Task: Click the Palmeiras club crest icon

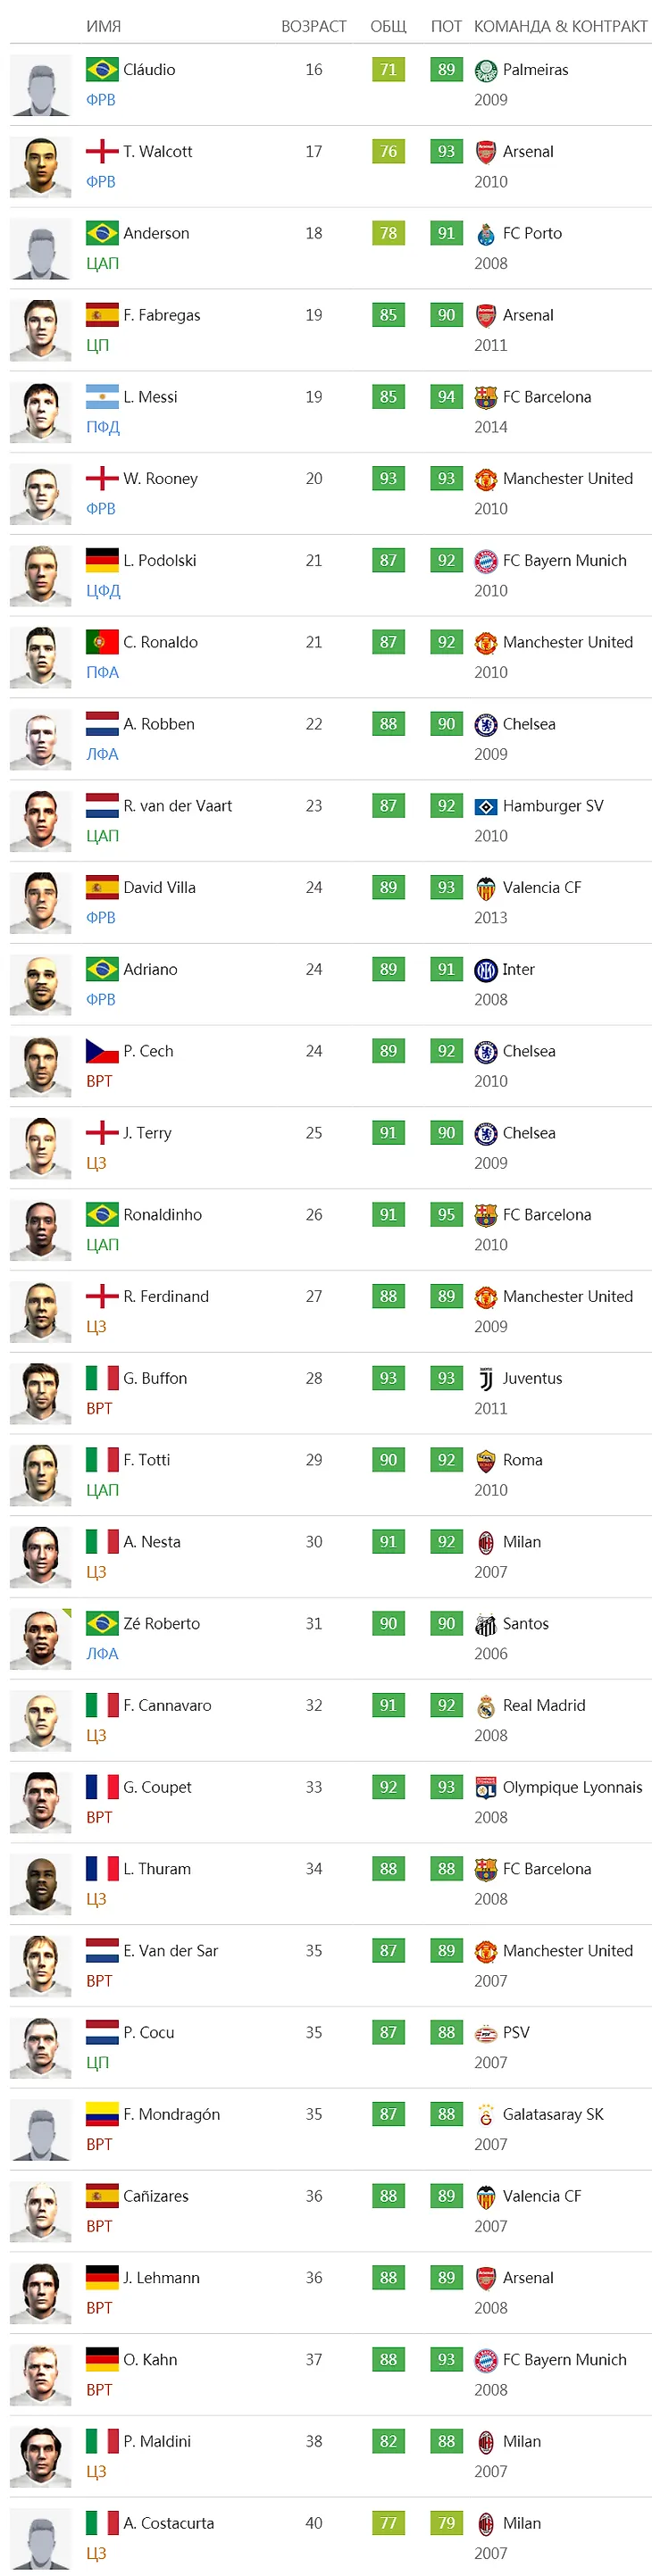Action: pyautogui.click(x=485, y=70)
